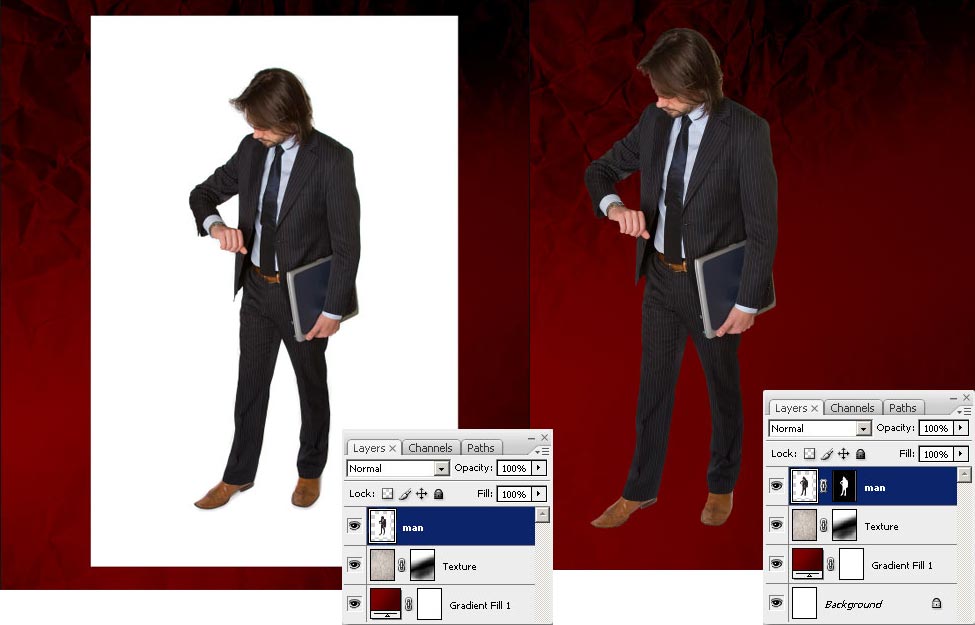
Task: Click lock image pixels brush icon in left panel
Action: pos(405,494)
